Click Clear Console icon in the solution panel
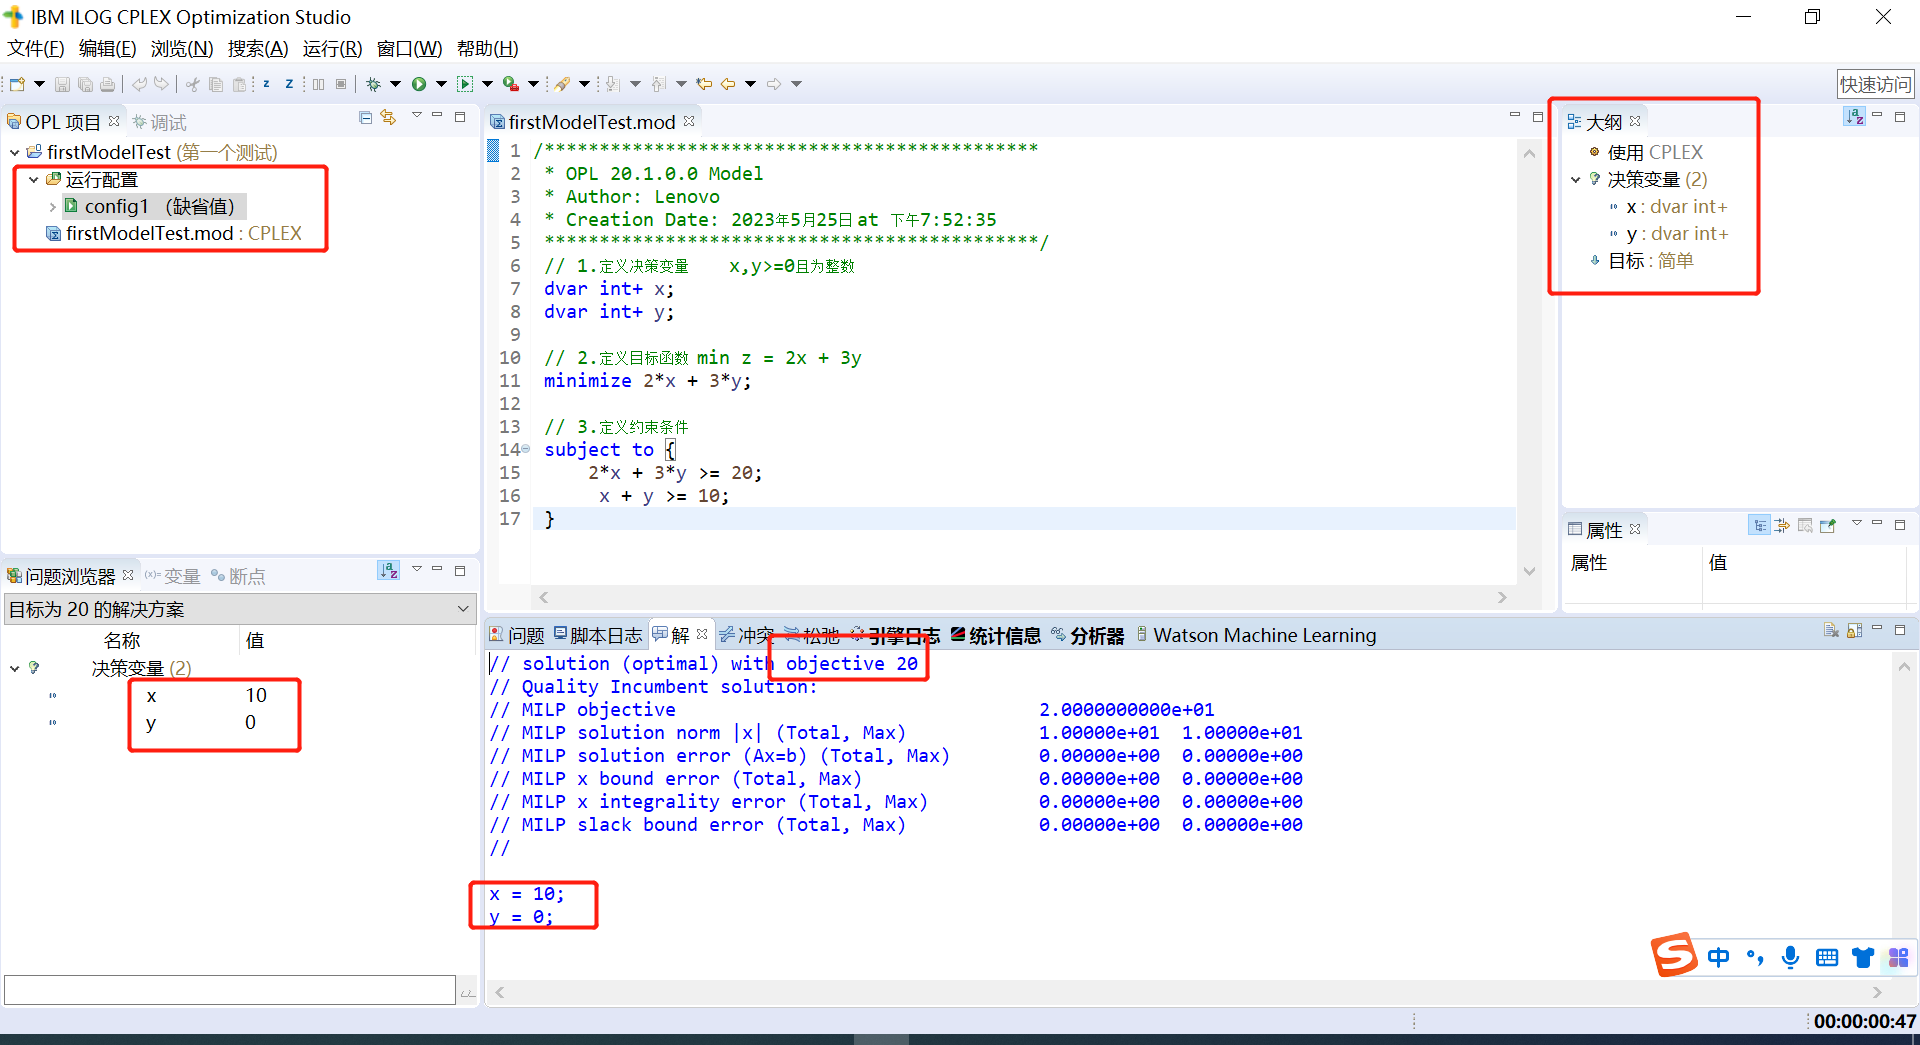This screenshot has width=1920, height=1045. 1831,630
